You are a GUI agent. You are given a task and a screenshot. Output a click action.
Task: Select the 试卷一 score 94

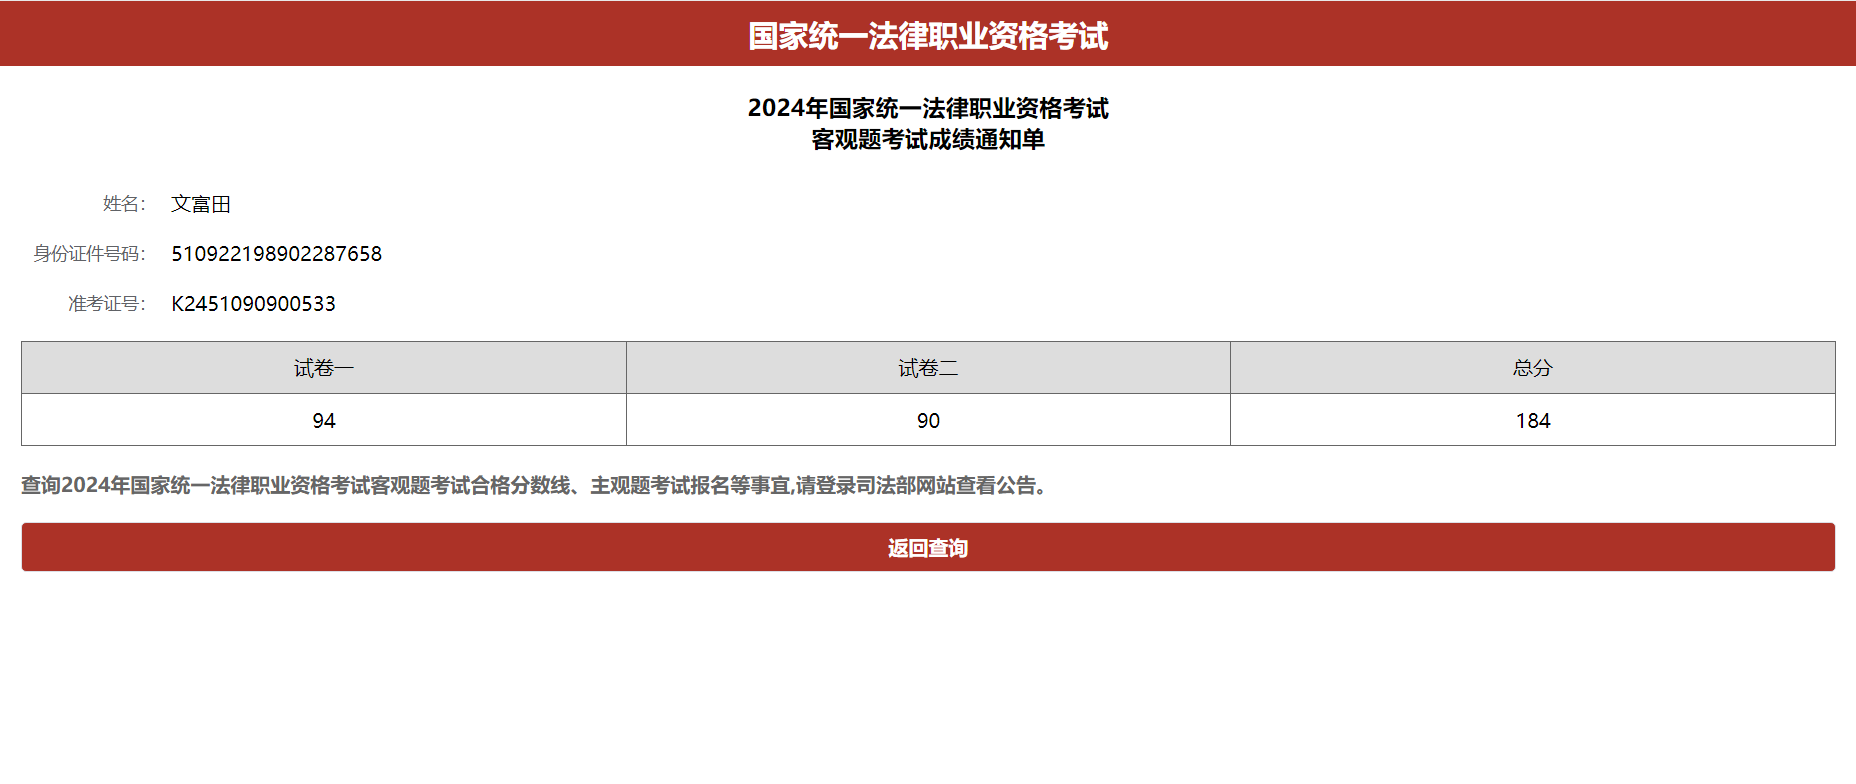[324, 421]
